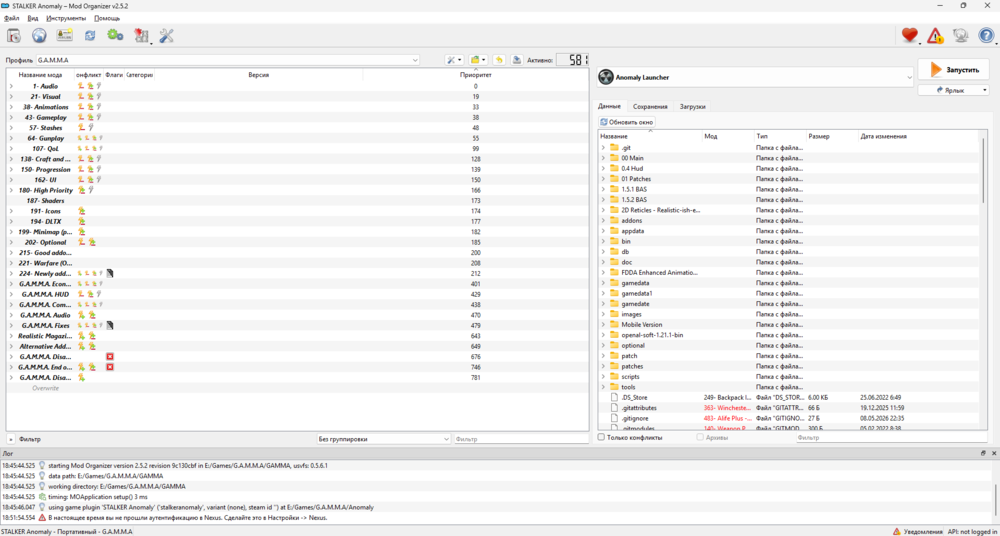Click the create backup icon near Активно
Image resolution: width=1000 pixels, height=536 pixels.
click(x=517, y=60)
